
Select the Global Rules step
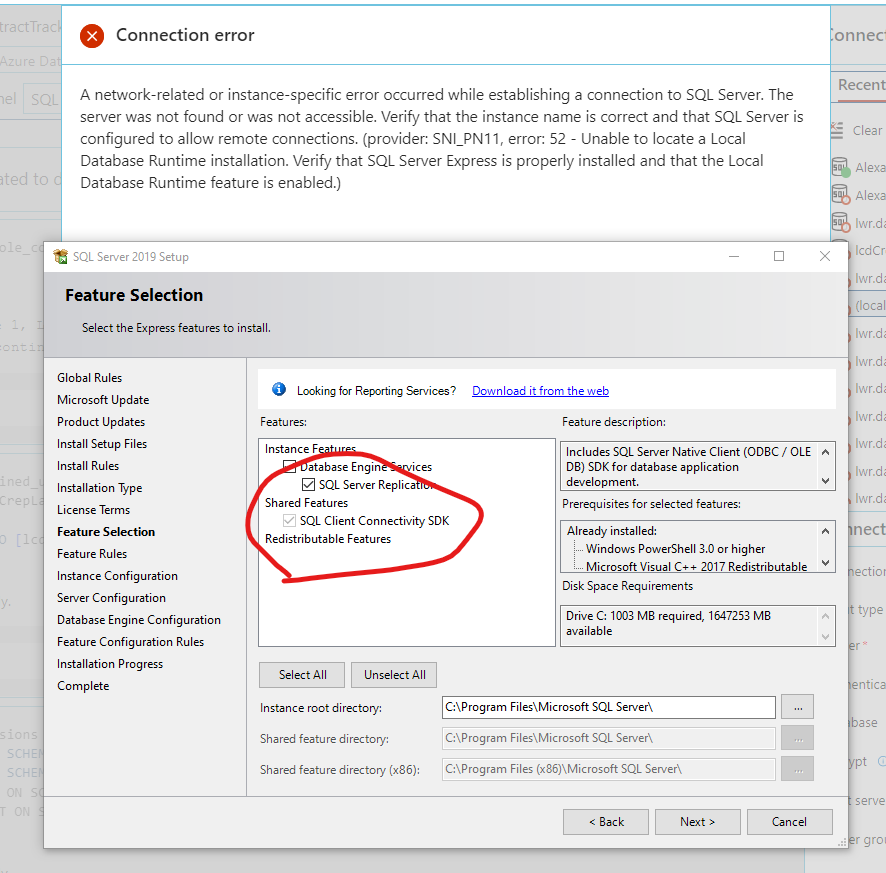click(89, 378)
